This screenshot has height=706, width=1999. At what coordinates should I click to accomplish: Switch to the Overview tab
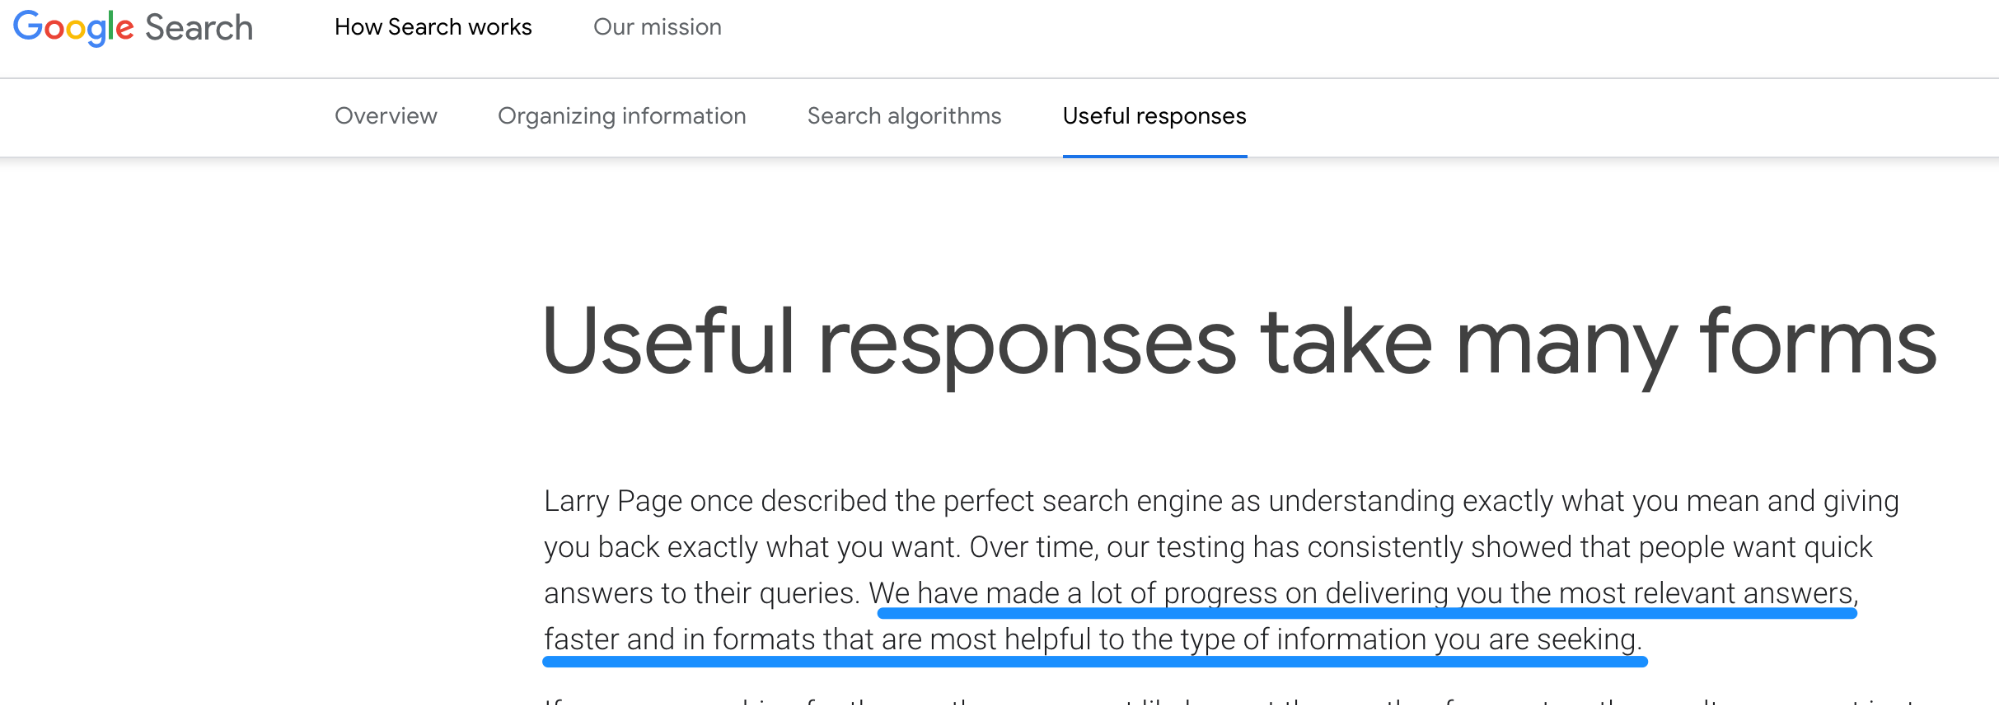(386, 116)
